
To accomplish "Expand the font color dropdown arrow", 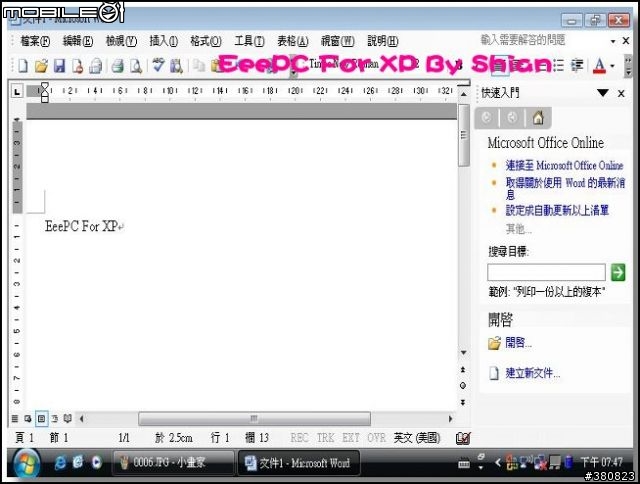I will [612, 66].
